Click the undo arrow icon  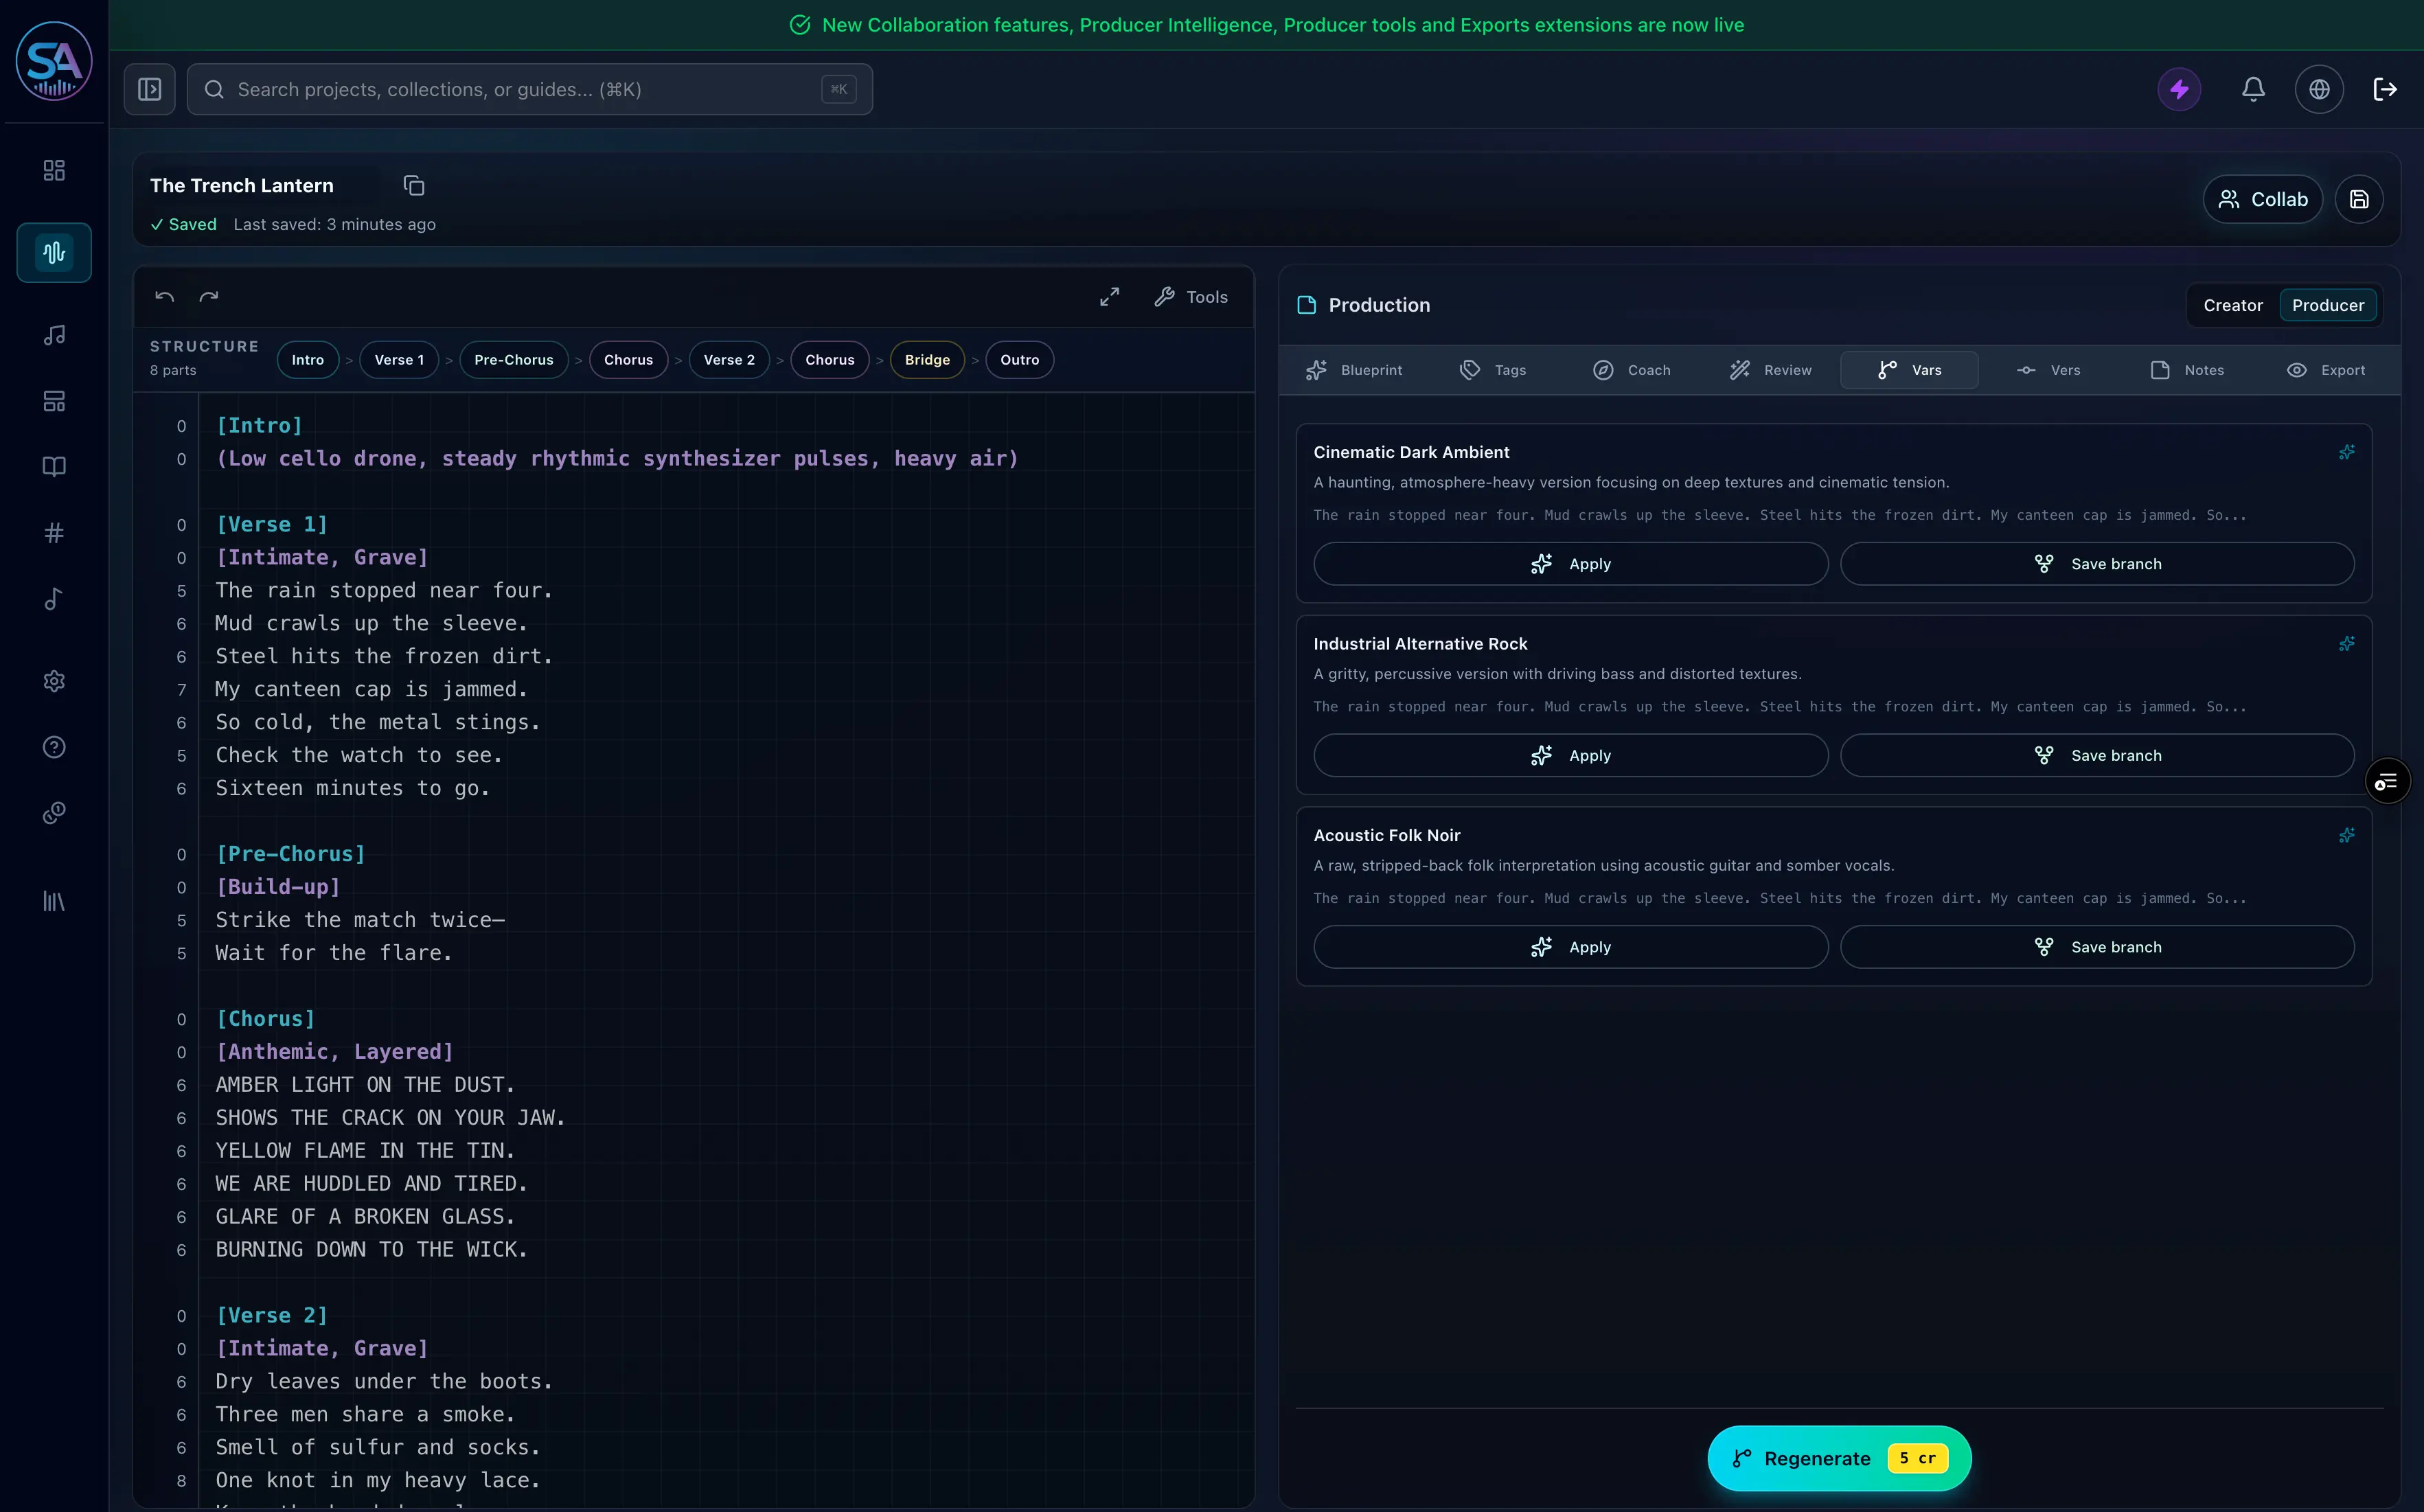click(165, 297)
